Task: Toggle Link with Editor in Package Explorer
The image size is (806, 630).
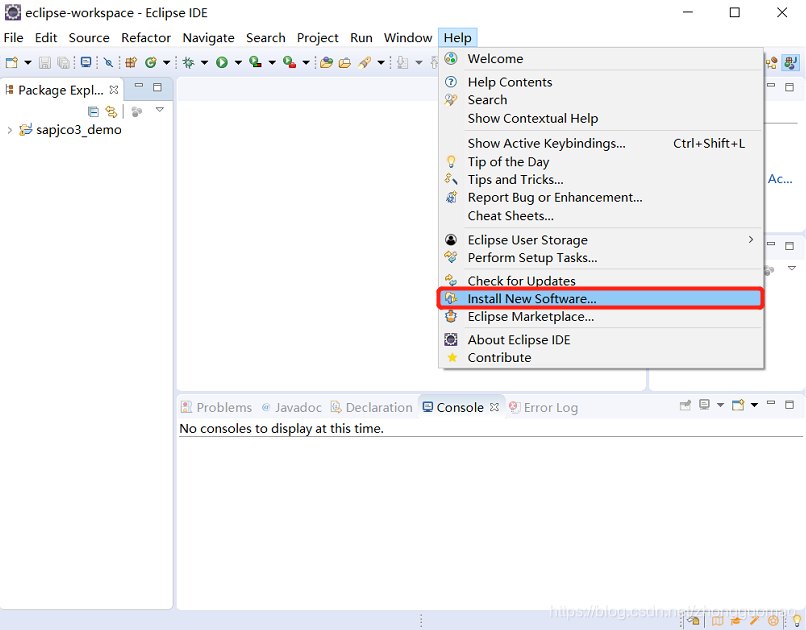Action: [111, 112]
